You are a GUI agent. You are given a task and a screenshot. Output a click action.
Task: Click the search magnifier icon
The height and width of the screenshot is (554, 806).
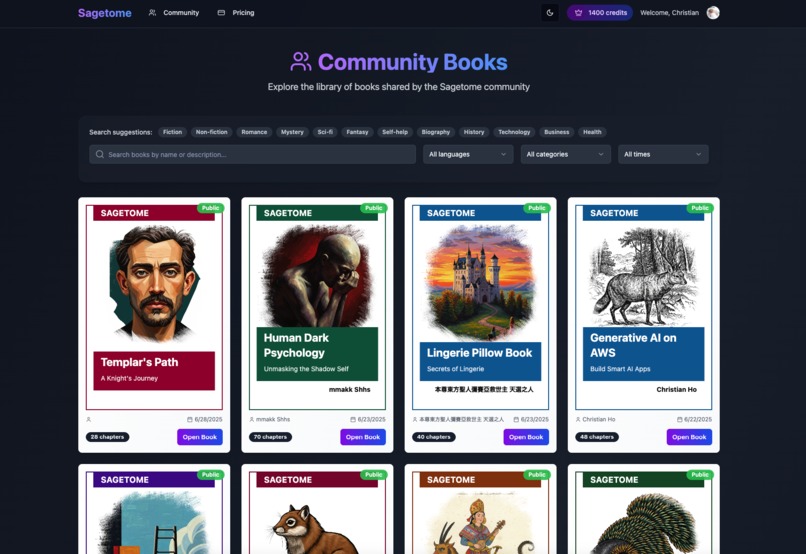(x=100, y=154)
